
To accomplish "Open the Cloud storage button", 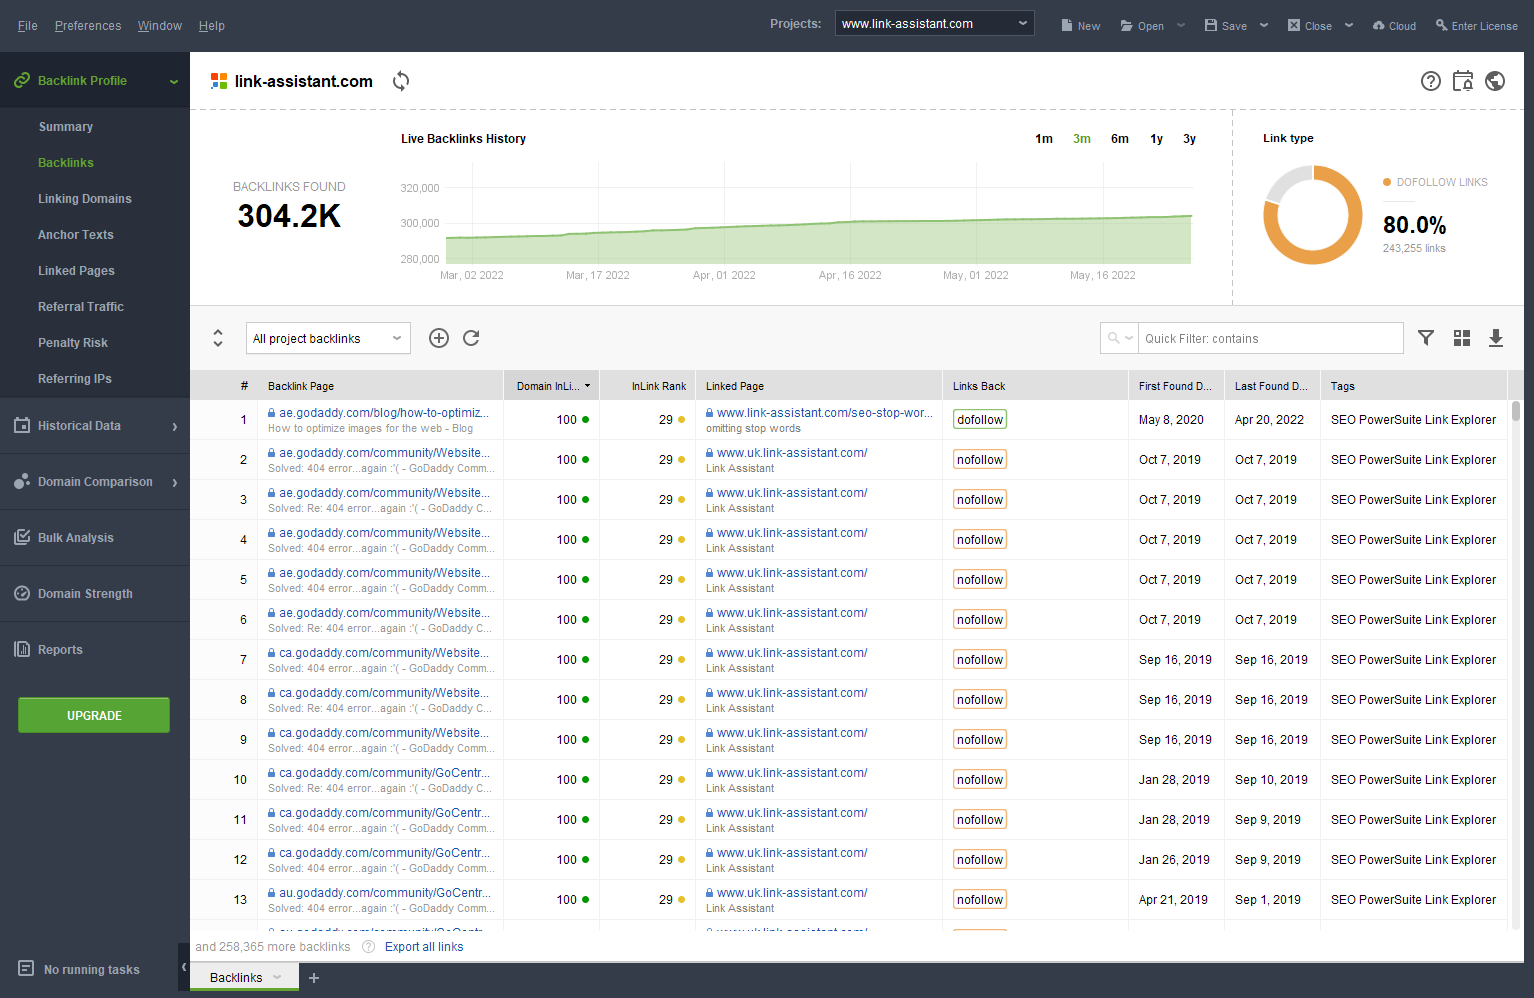I will (x=1394, y=25).
